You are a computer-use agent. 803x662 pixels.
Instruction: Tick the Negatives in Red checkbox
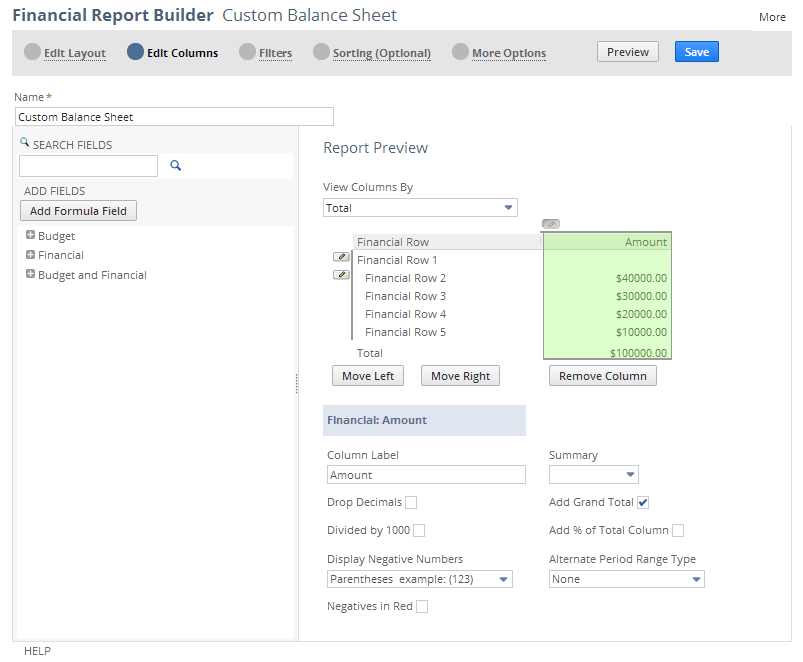(x=421, y=606)
